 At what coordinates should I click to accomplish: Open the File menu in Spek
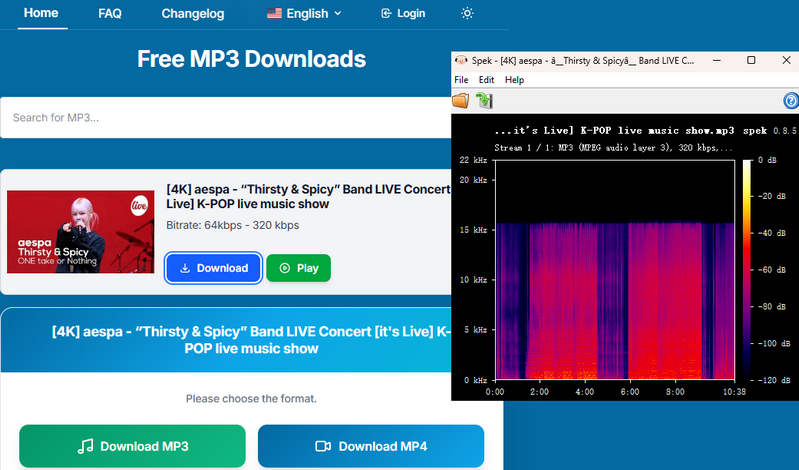[x=461, y=80]
